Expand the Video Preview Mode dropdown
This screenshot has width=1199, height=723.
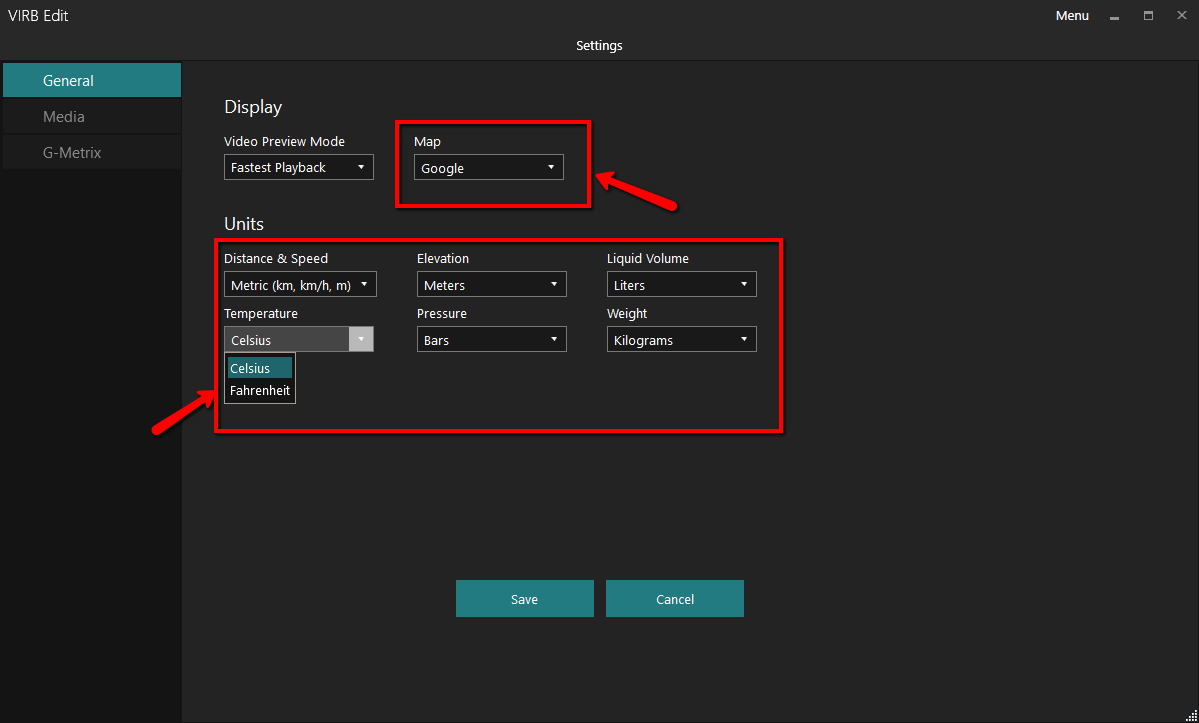298,168
